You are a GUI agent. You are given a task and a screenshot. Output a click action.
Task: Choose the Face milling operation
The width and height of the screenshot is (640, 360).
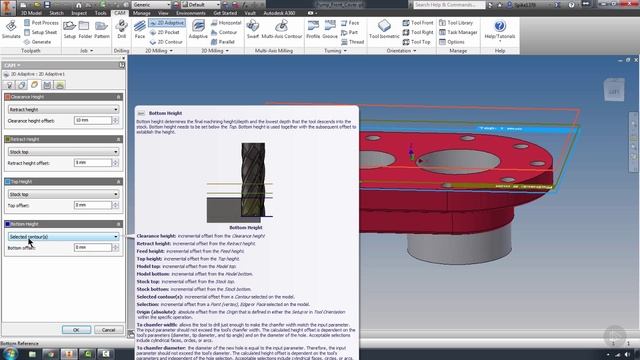pos(140,29)
